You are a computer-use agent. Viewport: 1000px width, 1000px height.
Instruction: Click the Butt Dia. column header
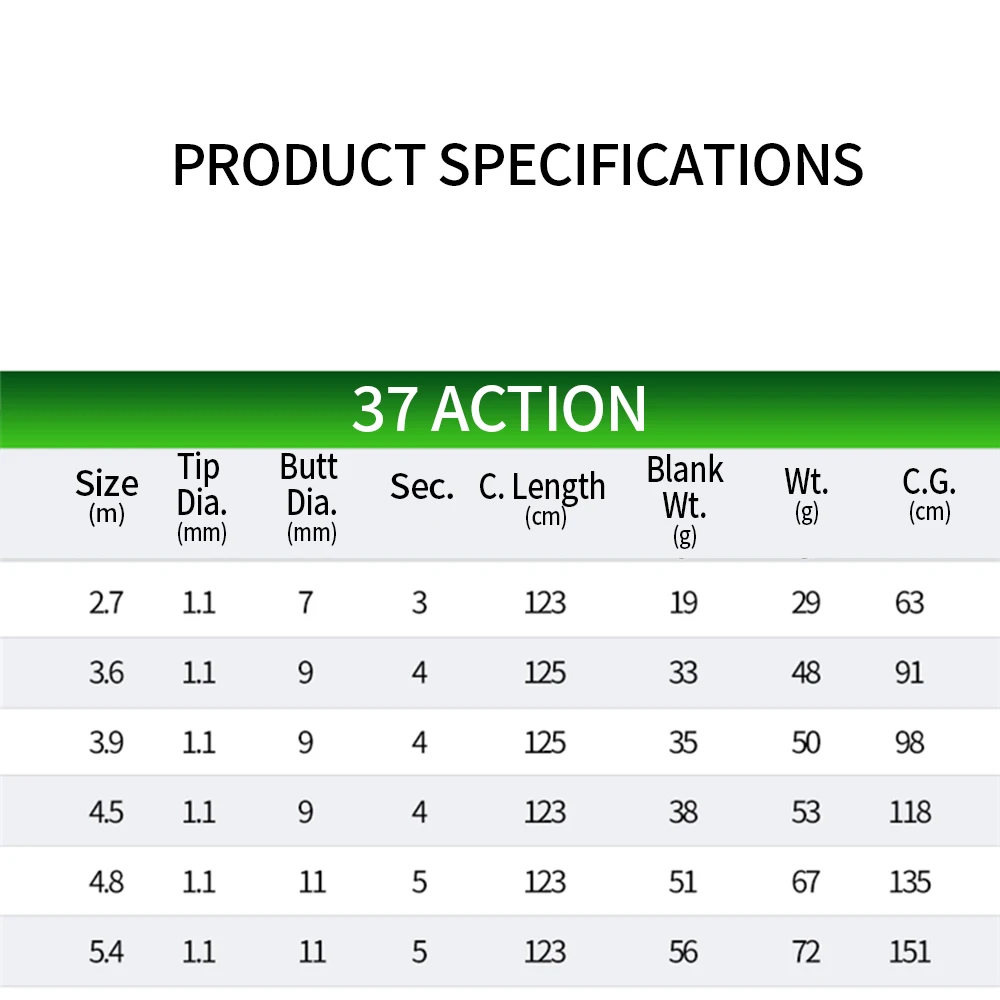310,497
